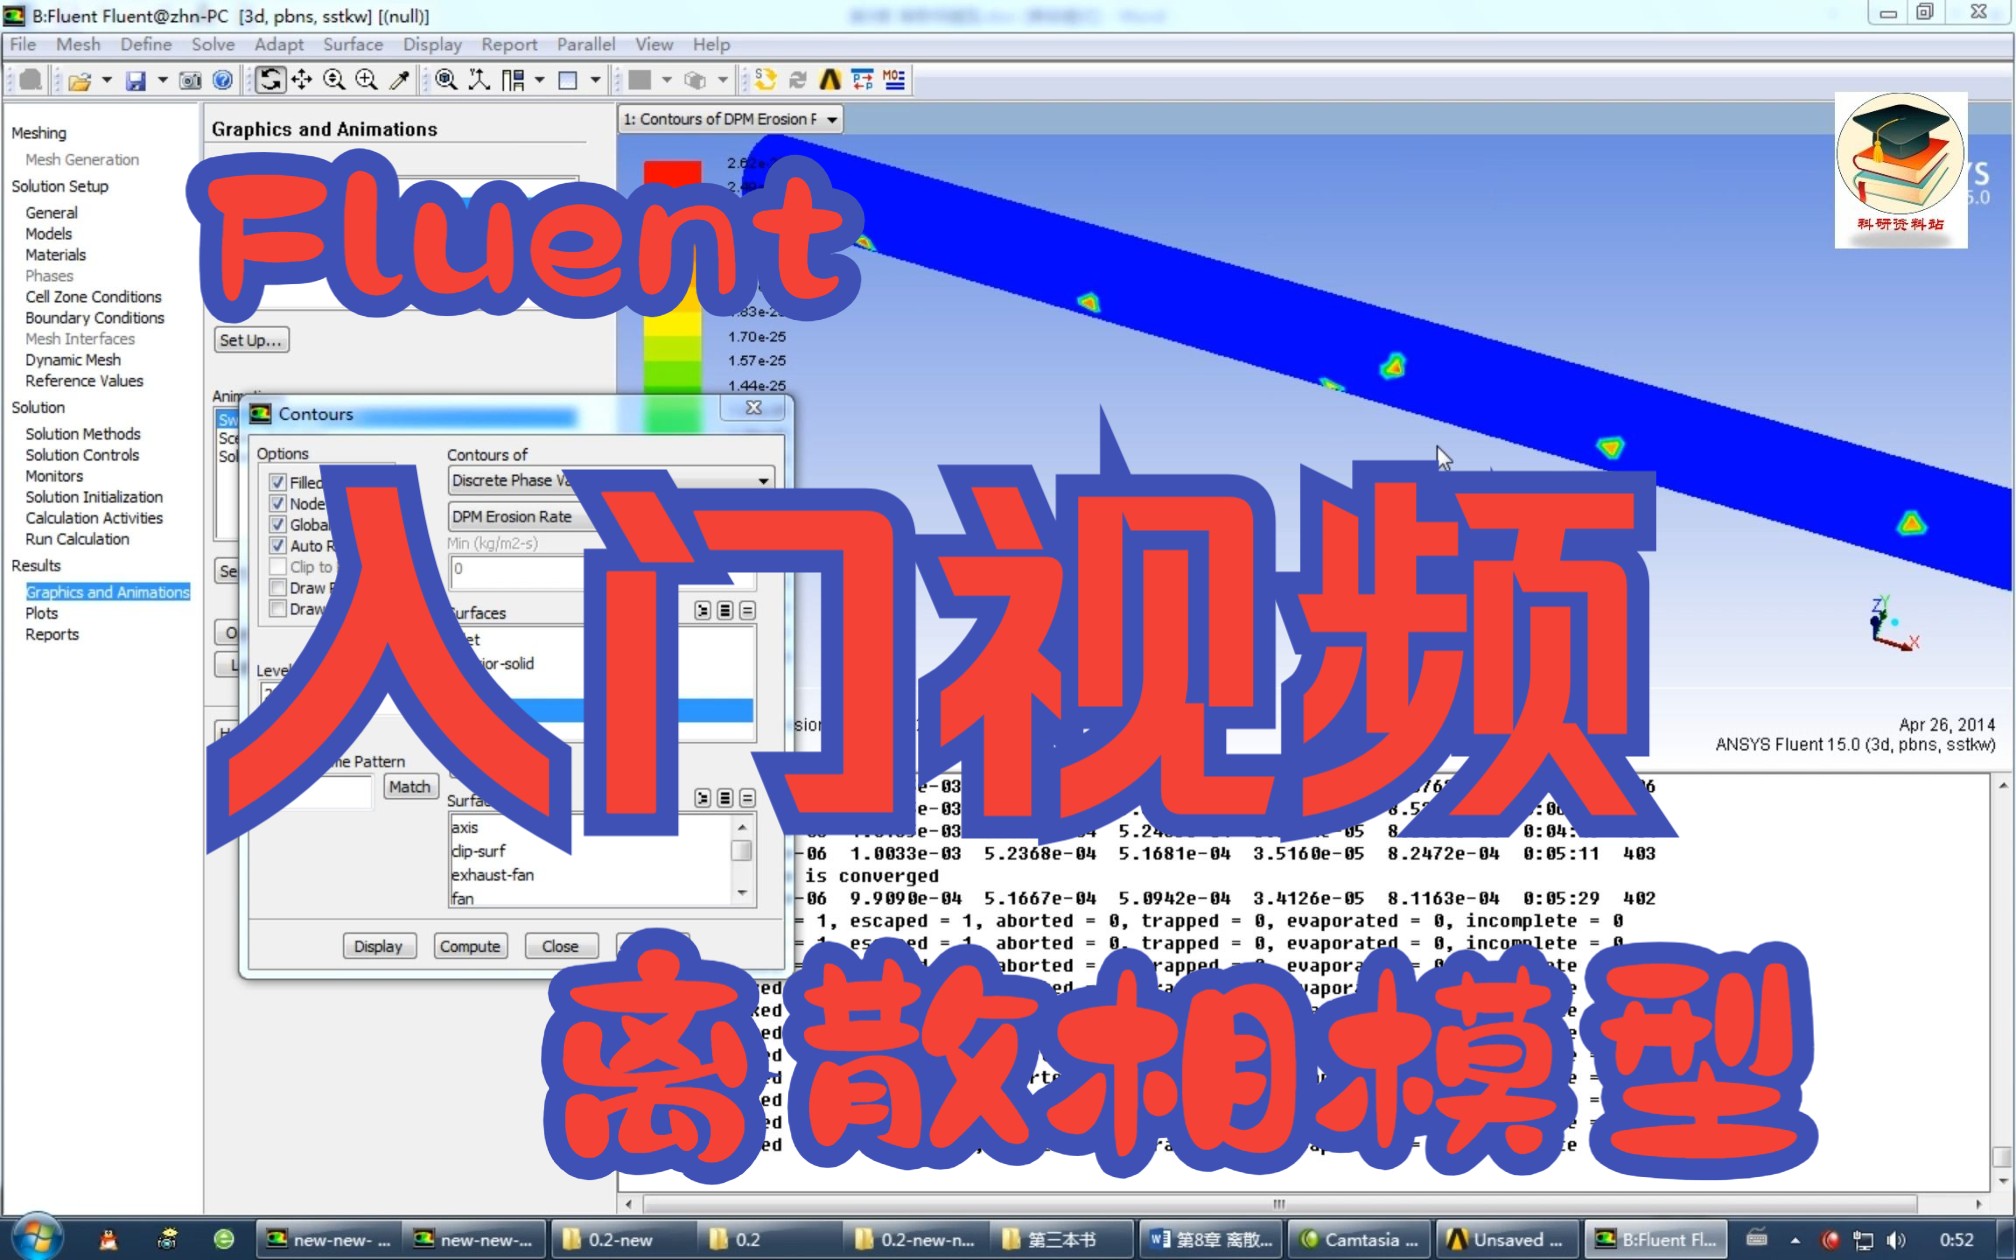This screenshot has width=2016, height=1260.
Task: Click the Compute button in Contours dialog
Action: [x=470, y=946]
